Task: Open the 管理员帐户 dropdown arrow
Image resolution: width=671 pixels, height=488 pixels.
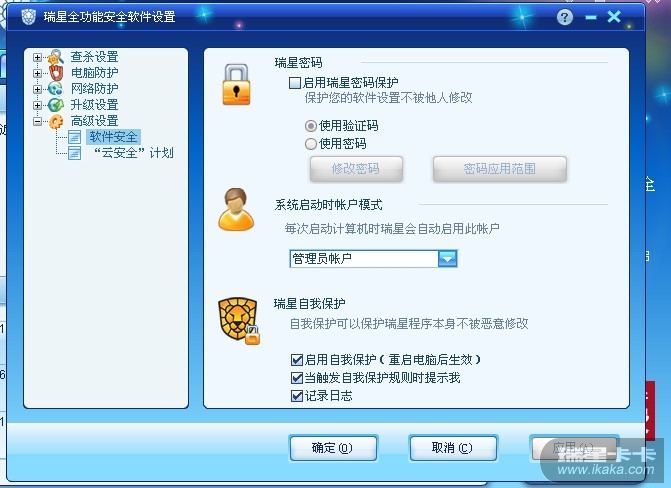Action: [448, 259]
